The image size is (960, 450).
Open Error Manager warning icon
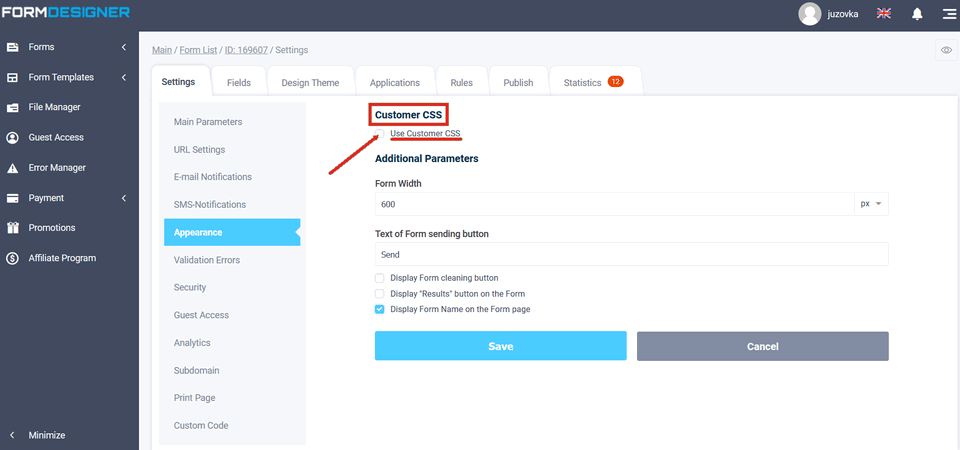pos(13,168)
